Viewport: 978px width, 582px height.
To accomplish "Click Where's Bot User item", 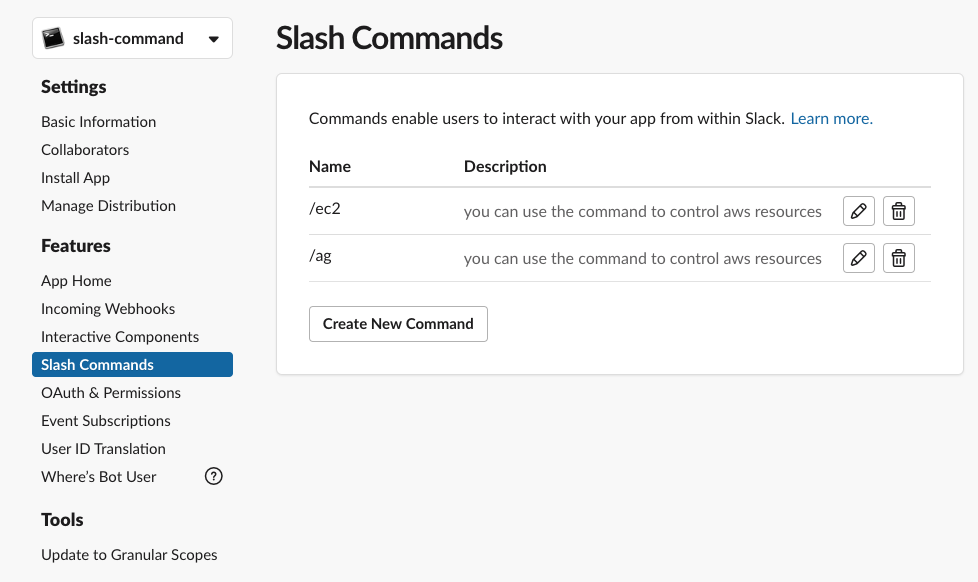I will (x=99, y=477).
